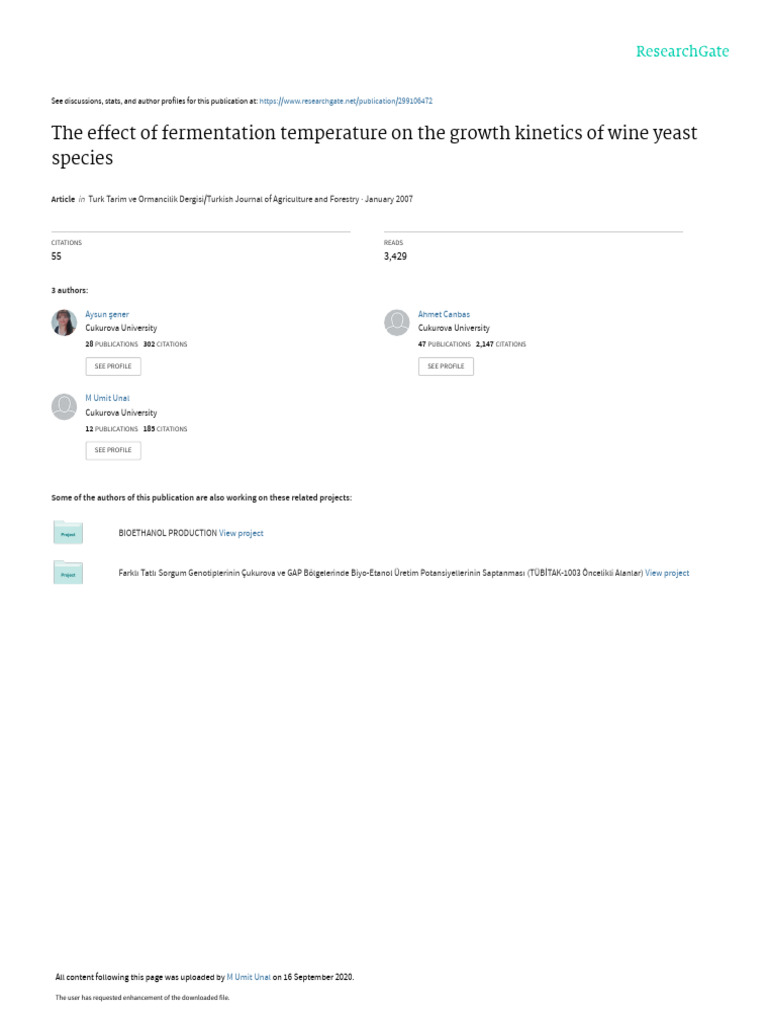Click the citations count 55
Image resolution: width=768 pixels, height=1024 pixels.
[56, 256]
